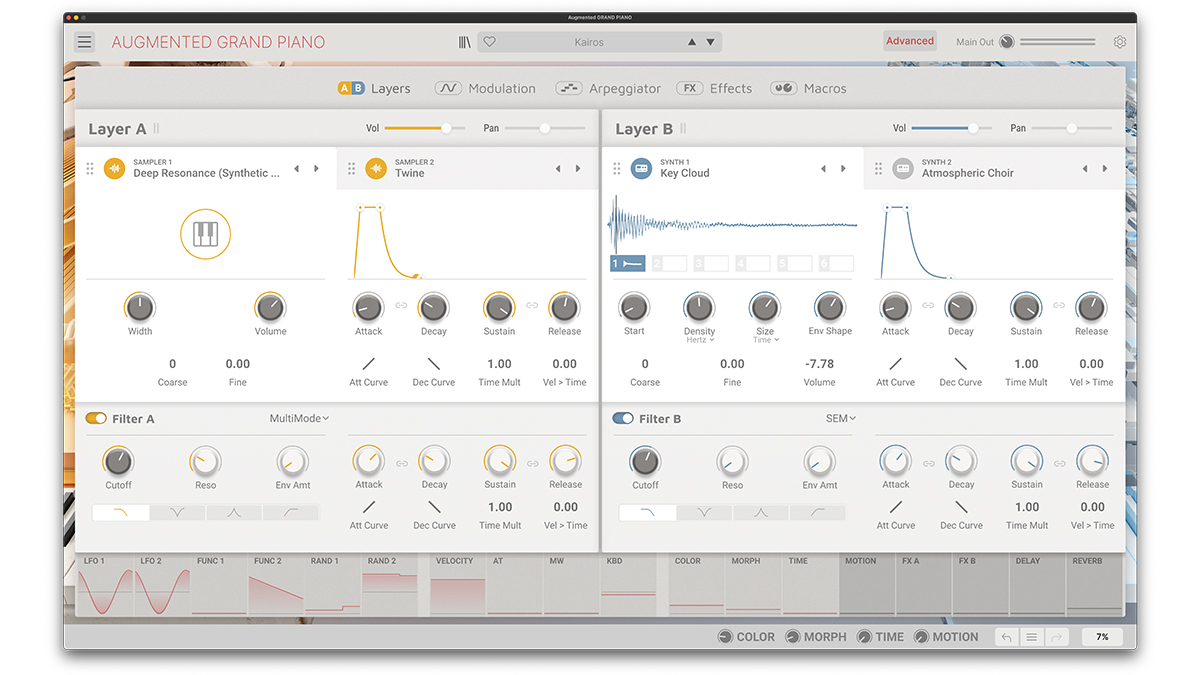Select high-pass filter shape in Filter B
This screenshot has height=675, width=1200.
(817, 512)
